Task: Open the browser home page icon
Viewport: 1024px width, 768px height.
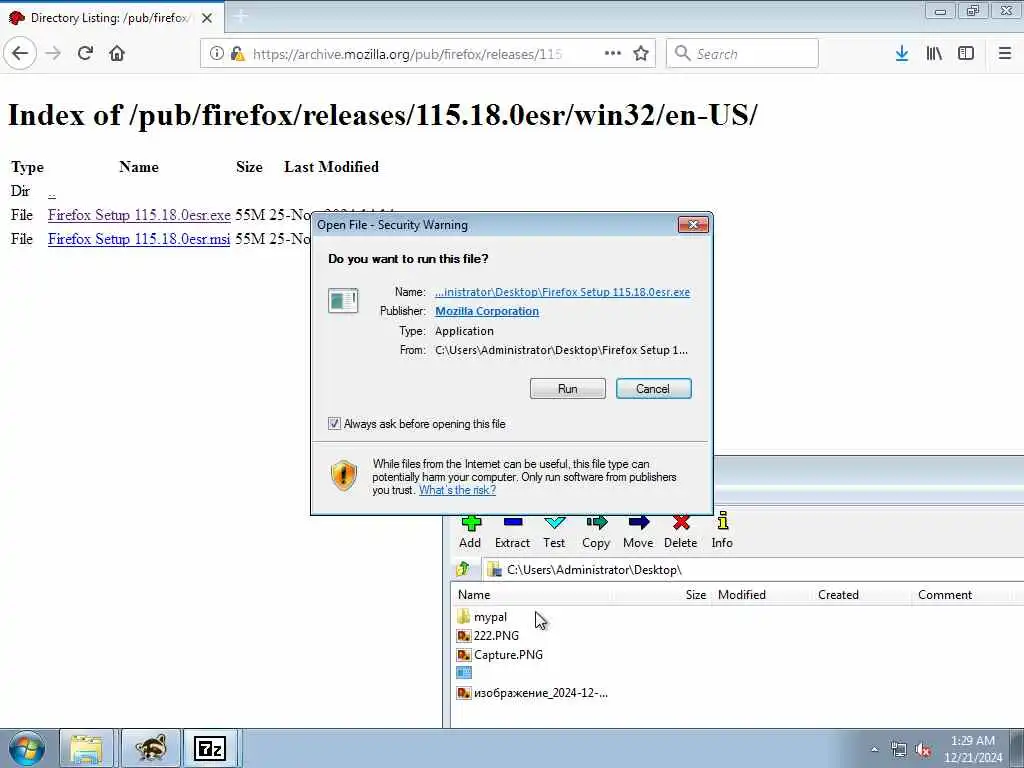Action: tap(117, 53)
